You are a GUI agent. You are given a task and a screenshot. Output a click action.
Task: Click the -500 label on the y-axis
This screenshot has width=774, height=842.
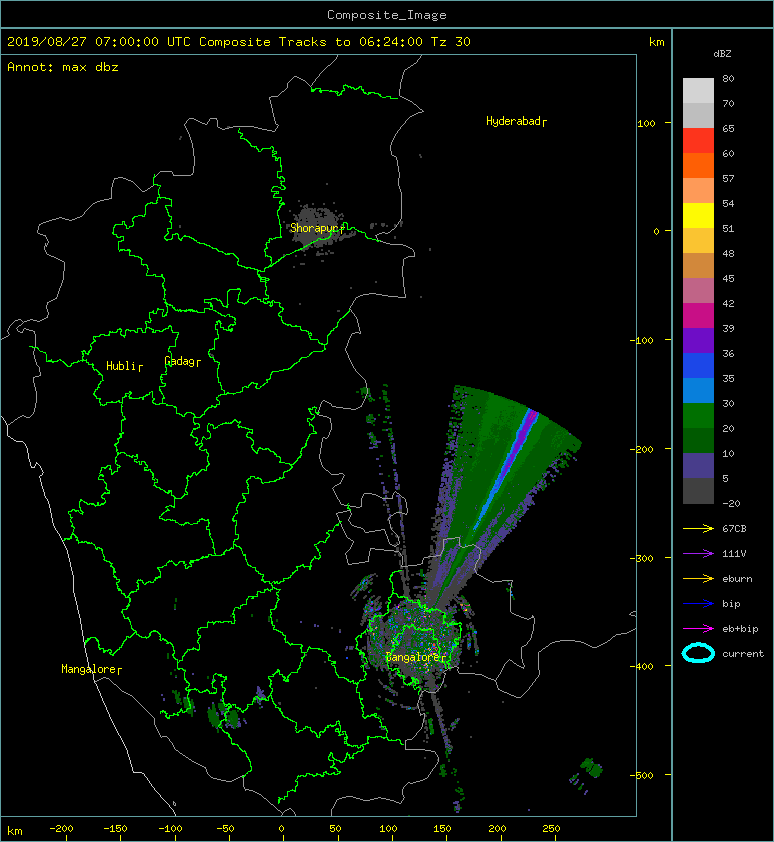point(642,775)
